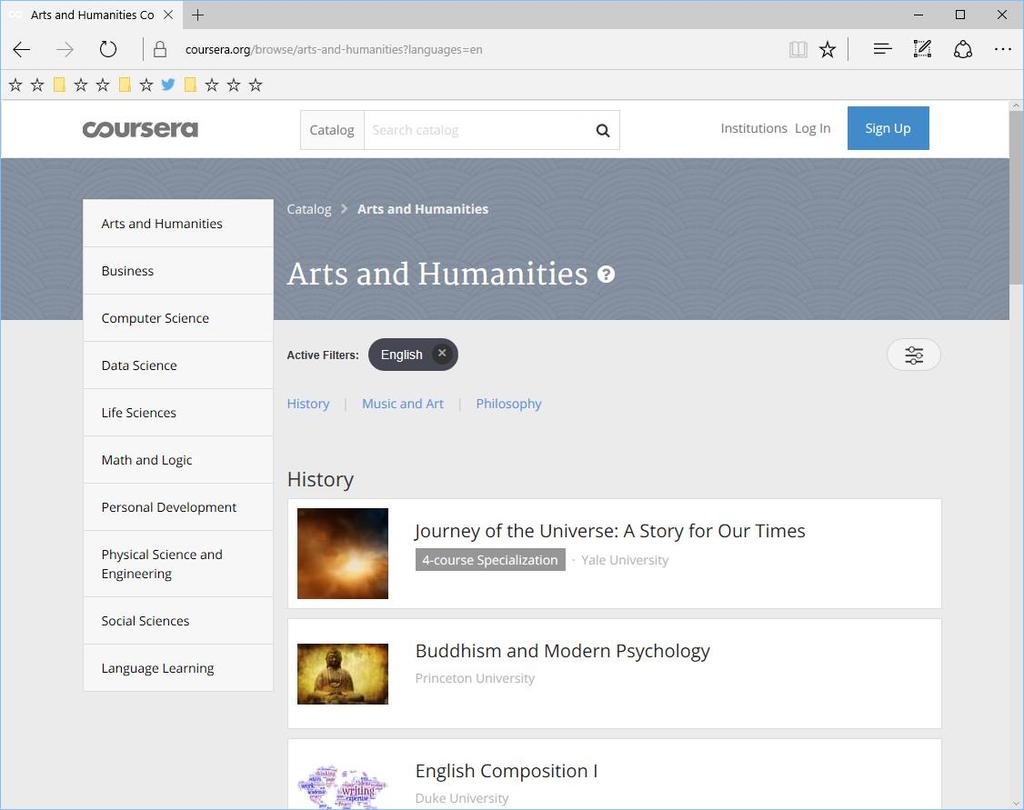Open Personal Development category
1024x810 pixels.
point(178,507)
